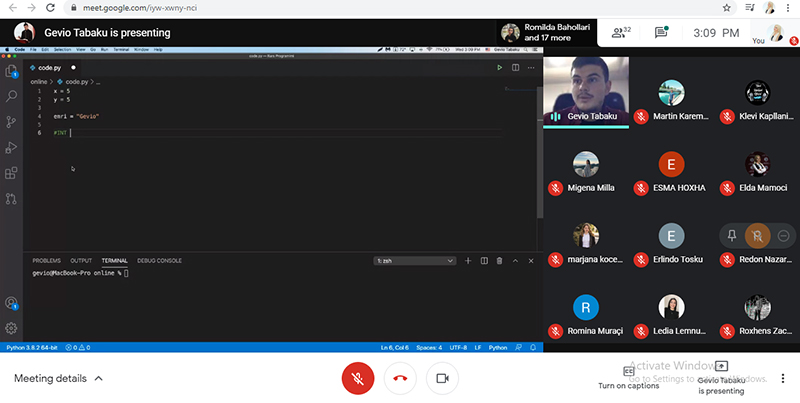The width and height of the screenshot is (800, 403).
Task: Turn on captions
Action: [x=629, y=377]
